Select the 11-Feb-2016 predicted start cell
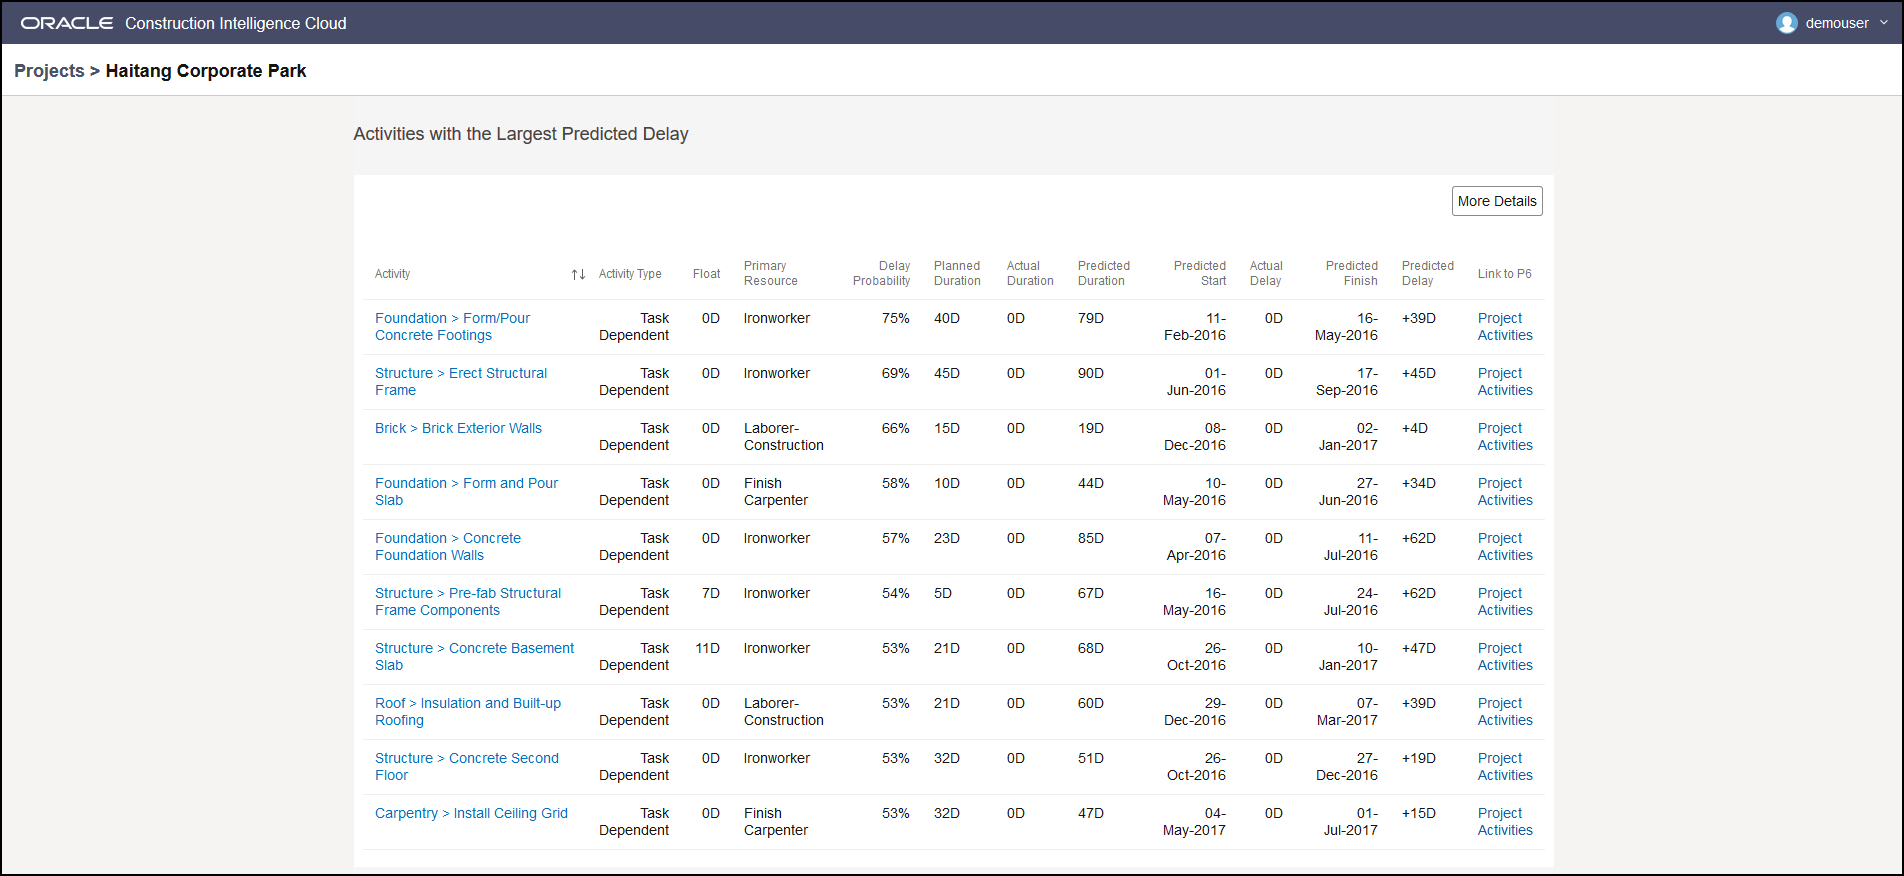Viewport: 1904px width, 876px height. click(x=1195, y=327)
